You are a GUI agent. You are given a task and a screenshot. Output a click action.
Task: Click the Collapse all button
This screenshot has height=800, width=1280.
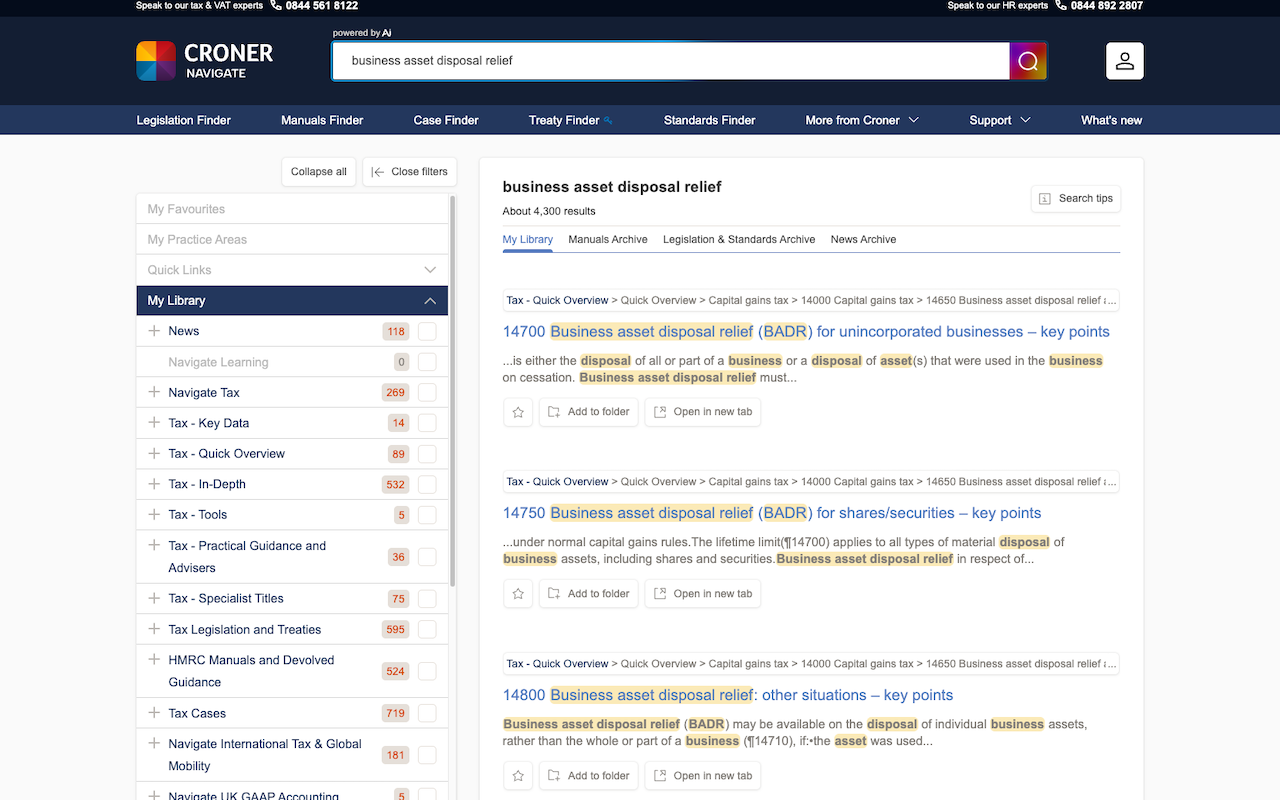pyautogui.click(x=319, y=172)
